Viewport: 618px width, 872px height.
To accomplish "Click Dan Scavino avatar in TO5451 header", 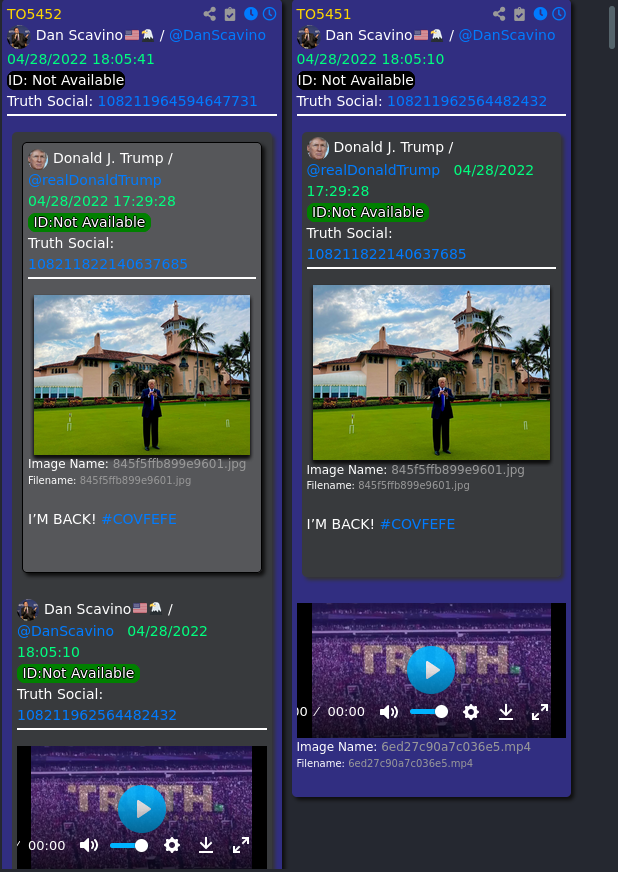I will click(x=309, y=37).
